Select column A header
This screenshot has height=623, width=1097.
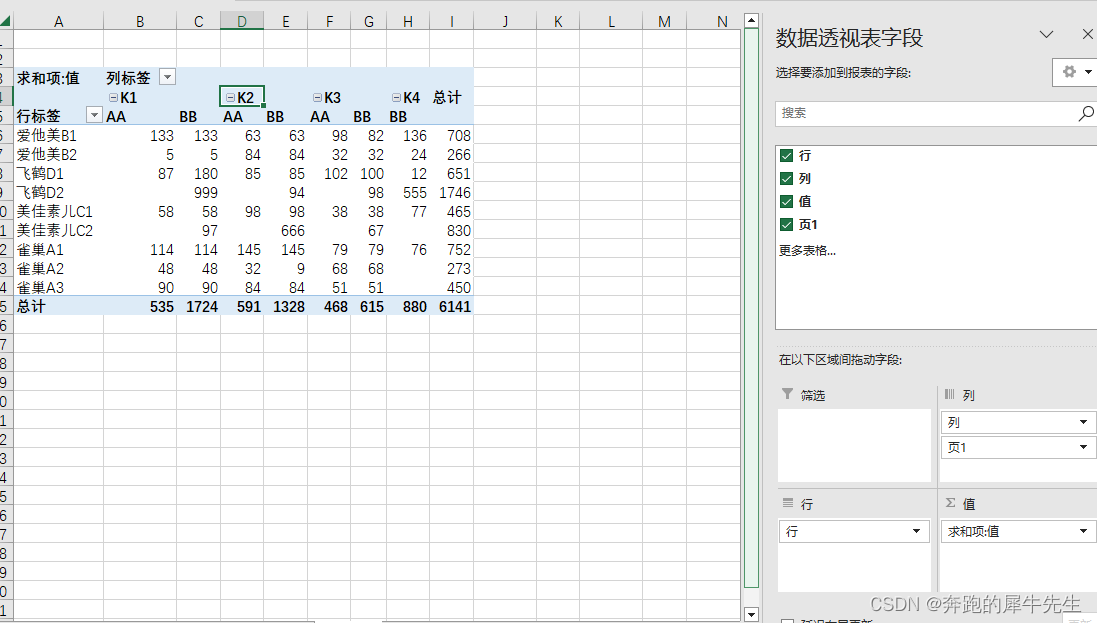(59, 21)
